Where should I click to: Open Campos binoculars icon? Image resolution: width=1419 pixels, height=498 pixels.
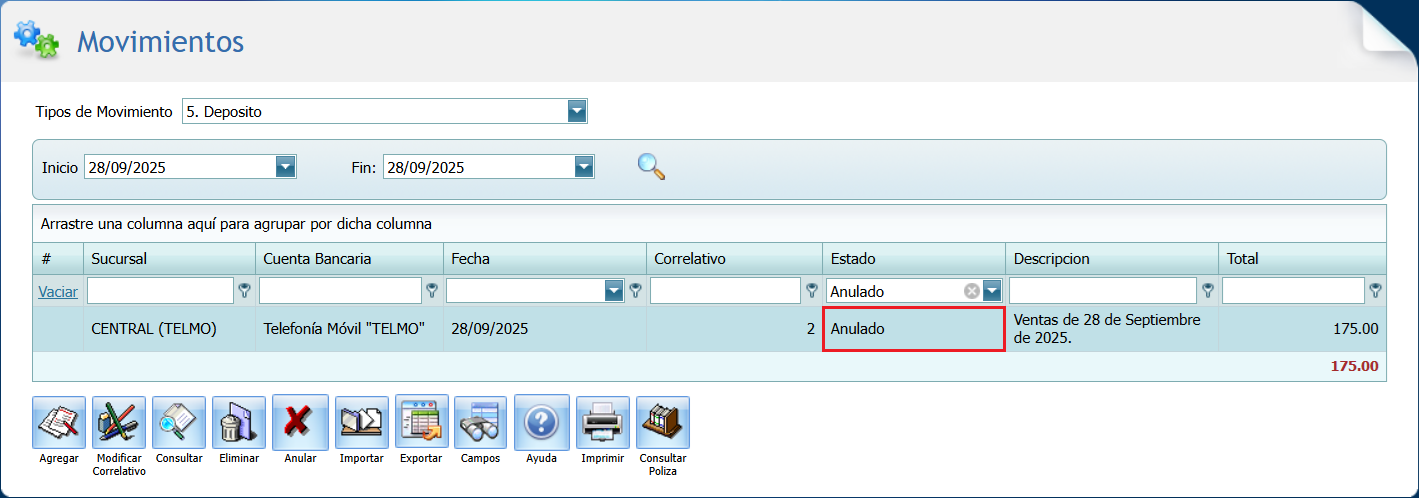coord(481,423)
